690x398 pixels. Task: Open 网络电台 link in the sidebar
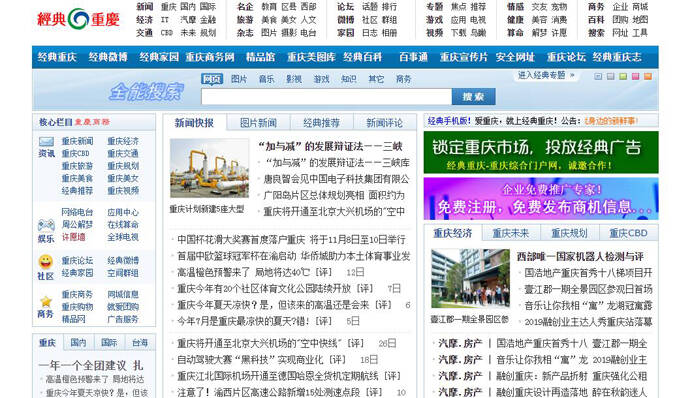coord(77,212)
